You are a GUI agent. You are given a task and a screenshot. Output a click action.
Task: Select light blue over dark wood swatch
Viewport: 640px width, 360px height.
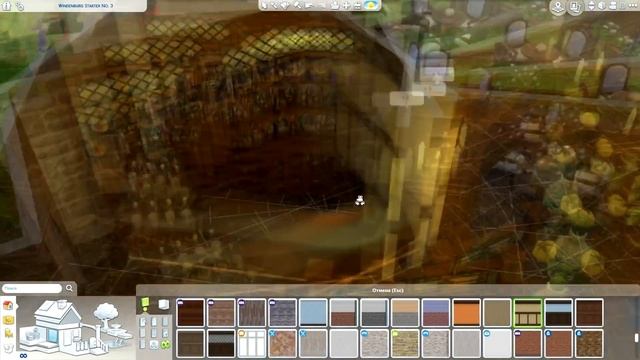pos(558,313)
